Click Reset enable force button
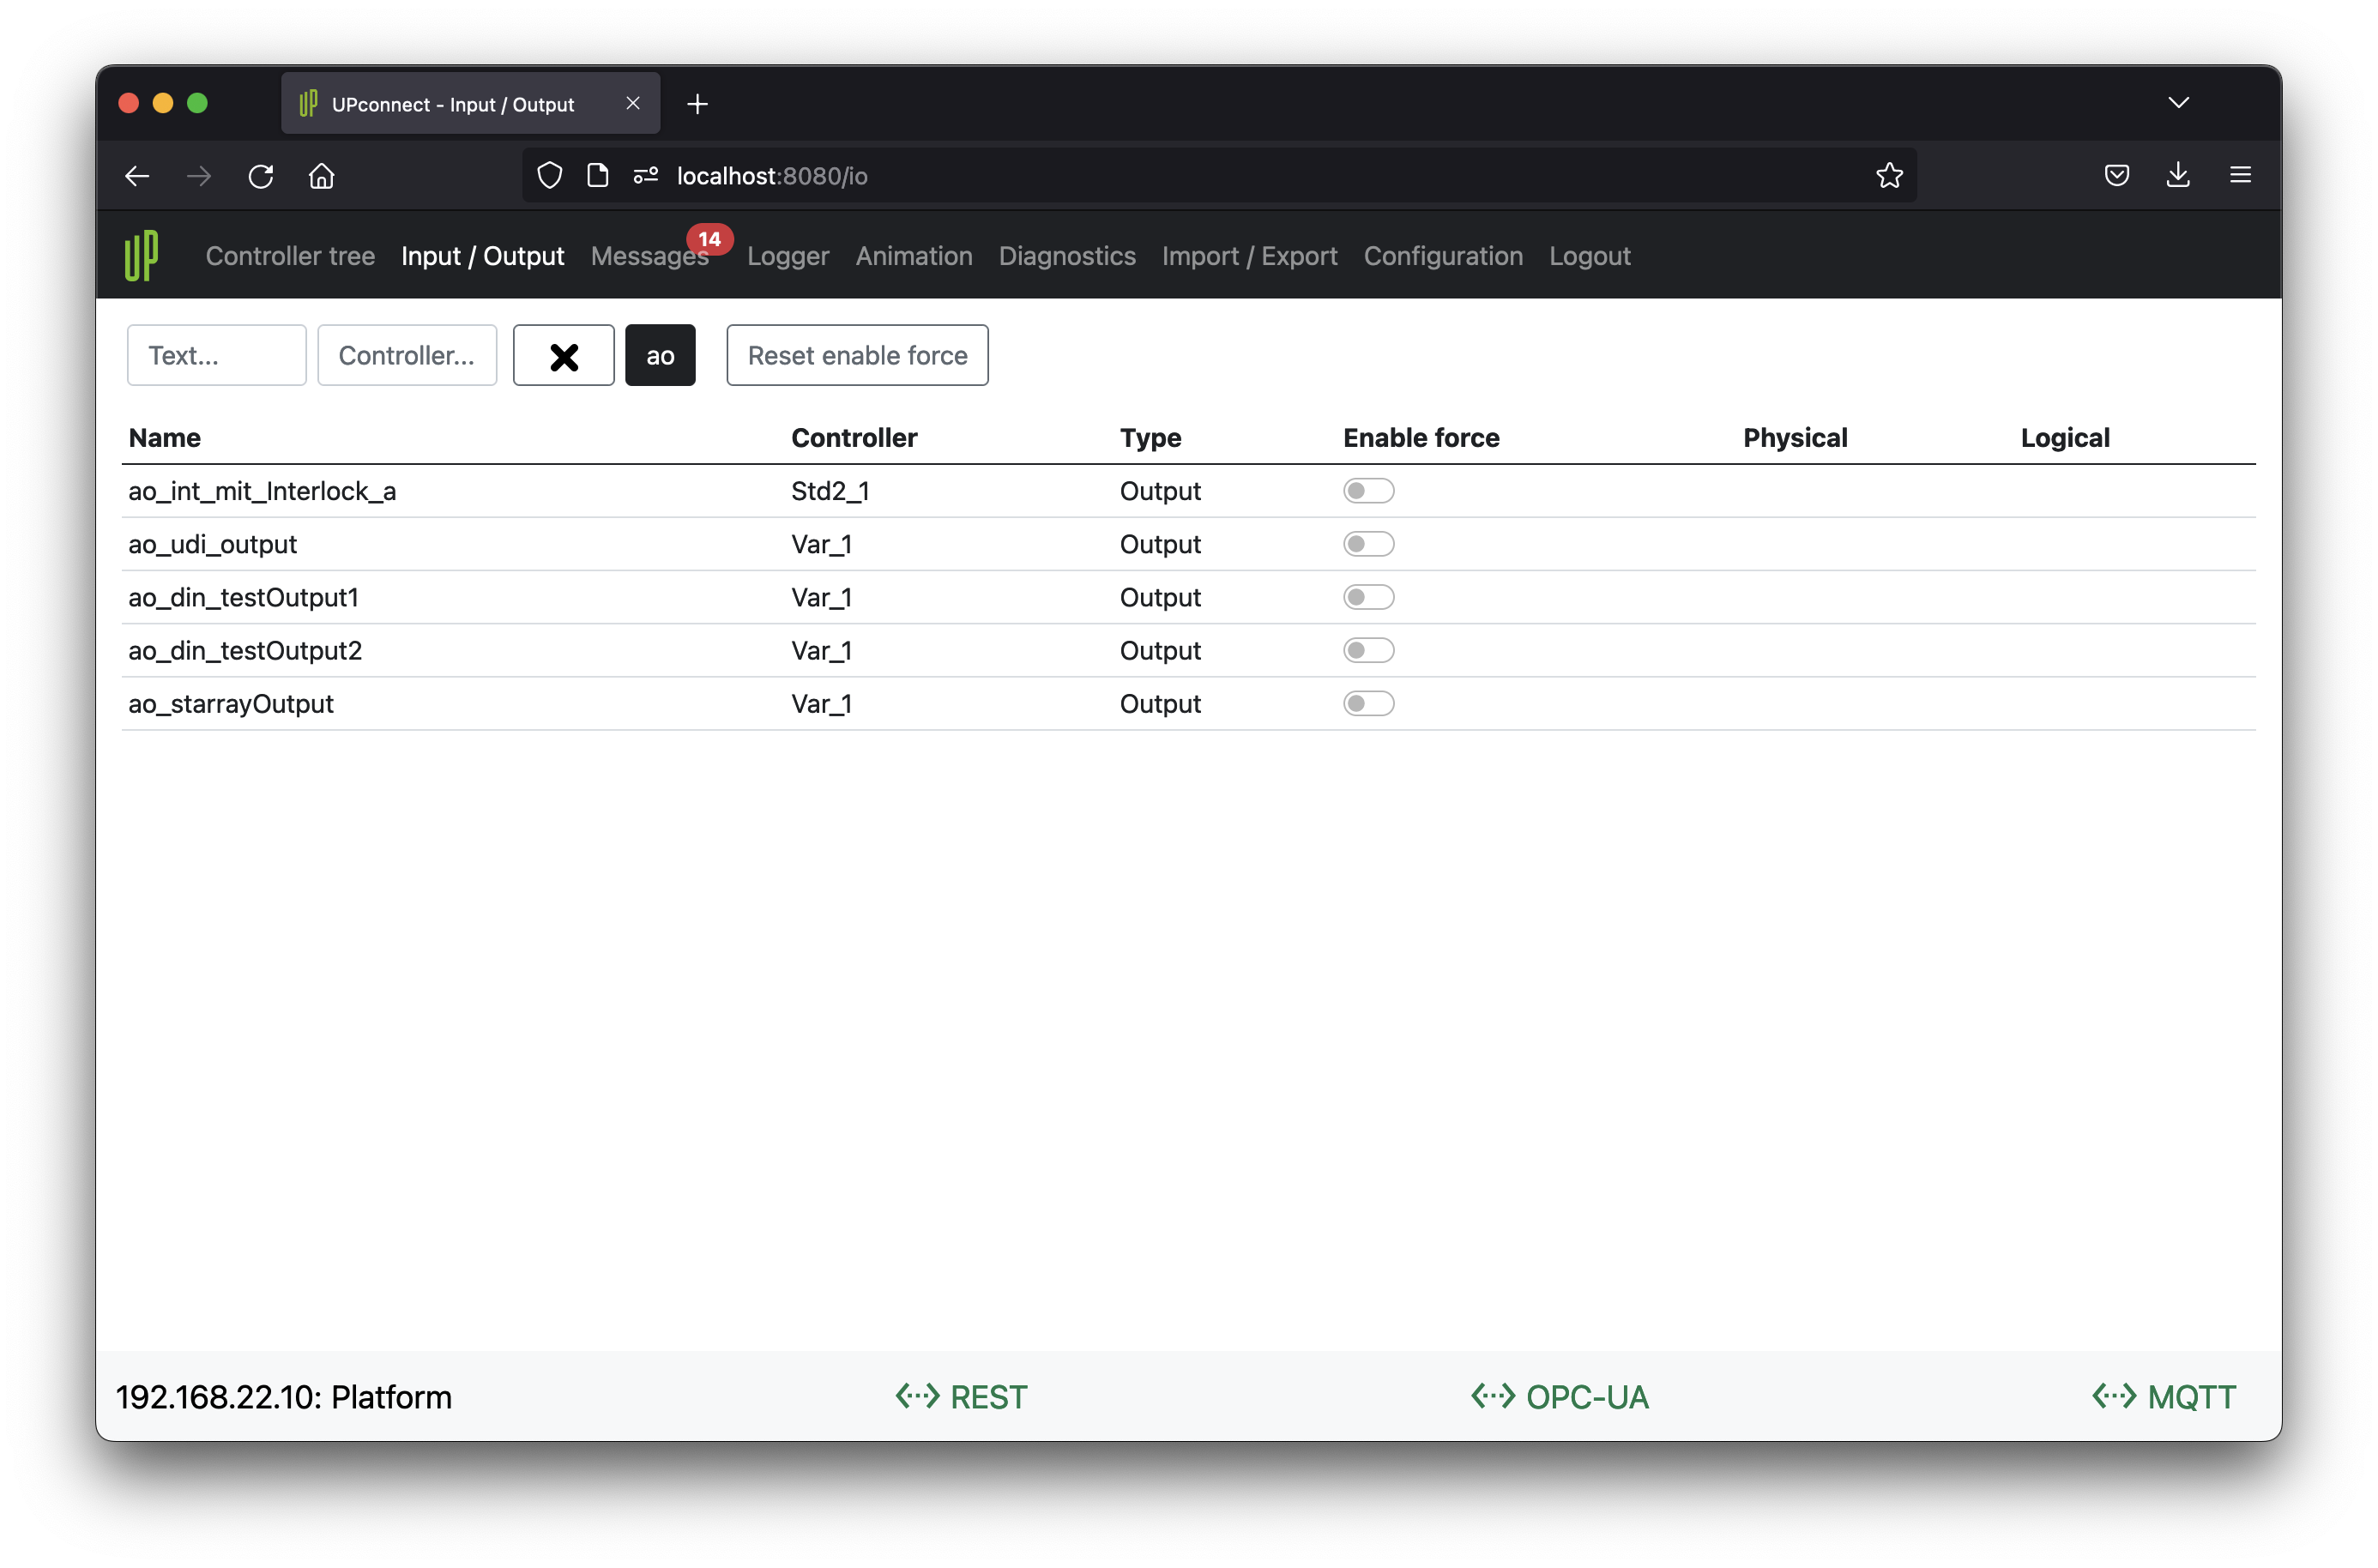Screen dimensions: 2378x1568 857,355
